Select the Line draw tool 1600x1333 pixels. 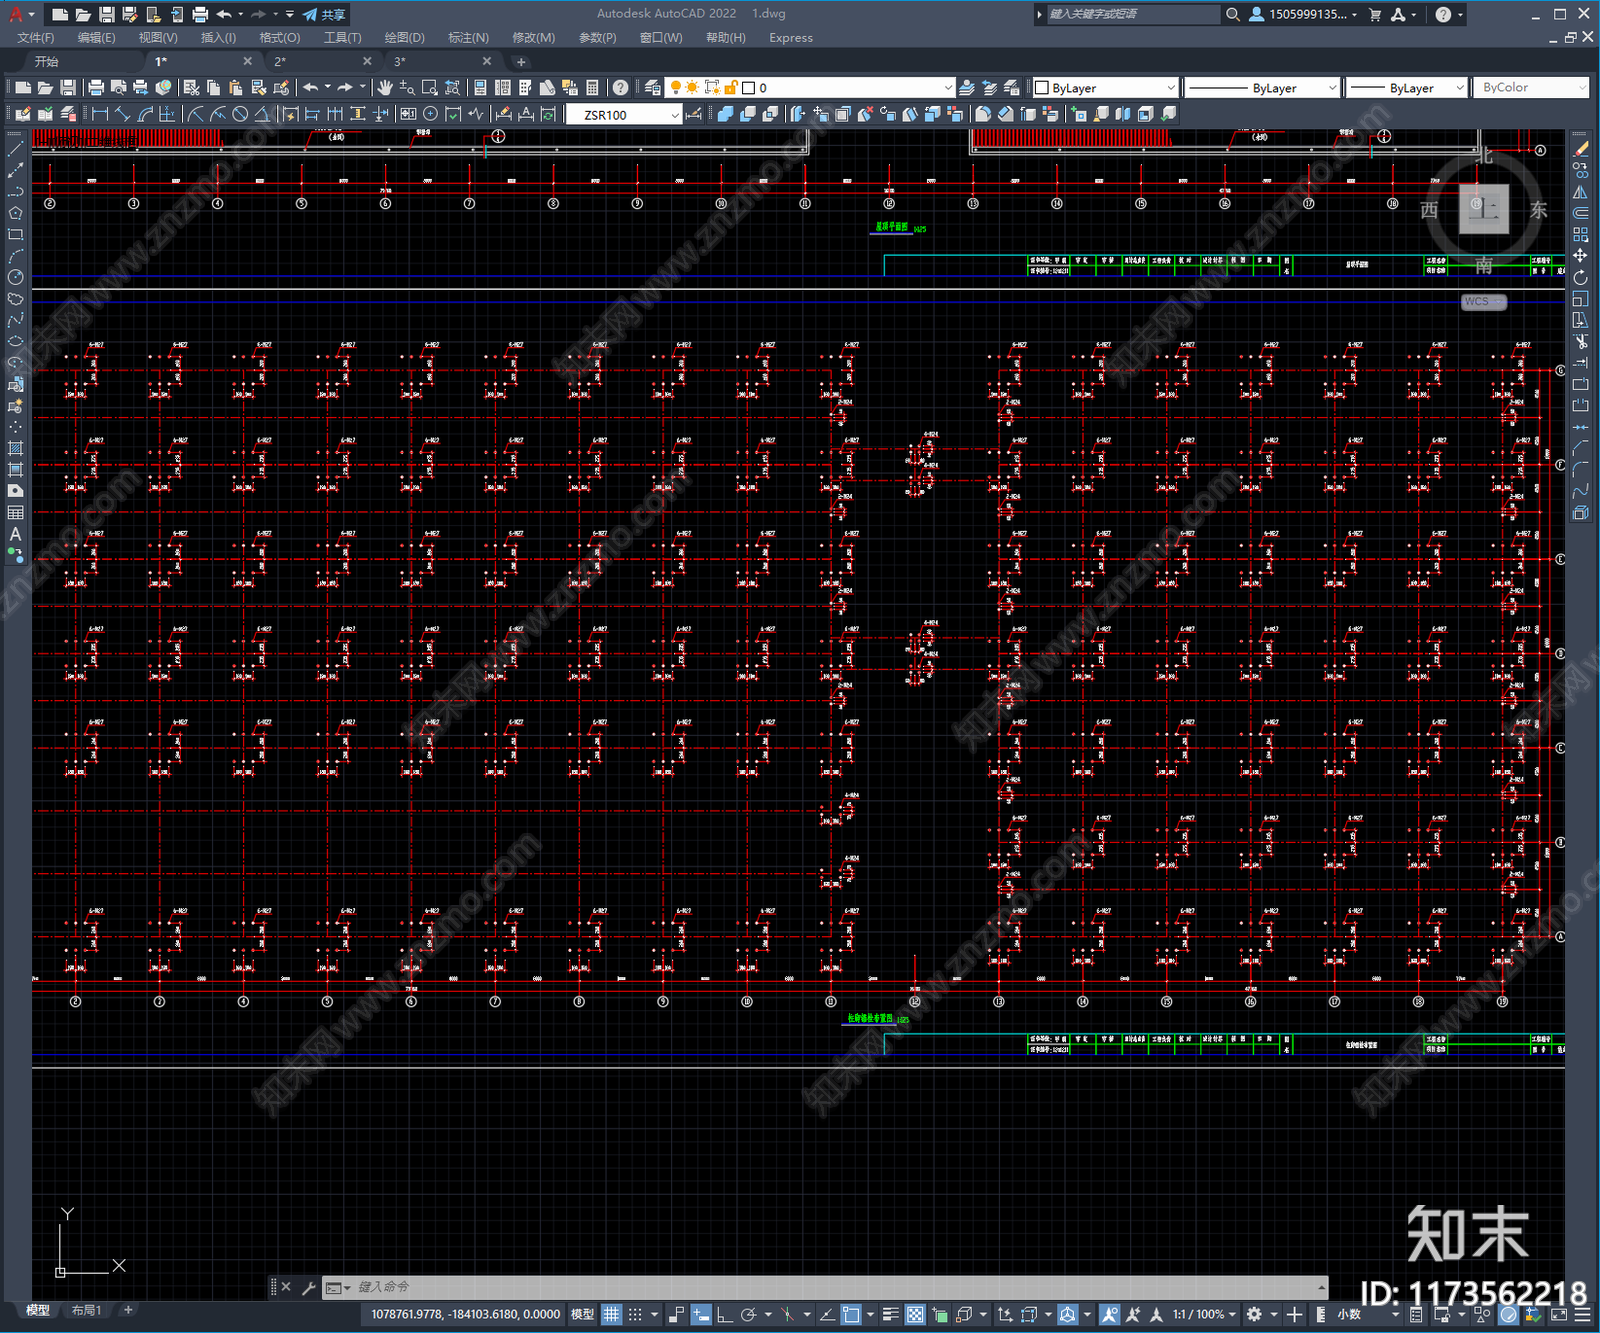(x=15, y=148)
